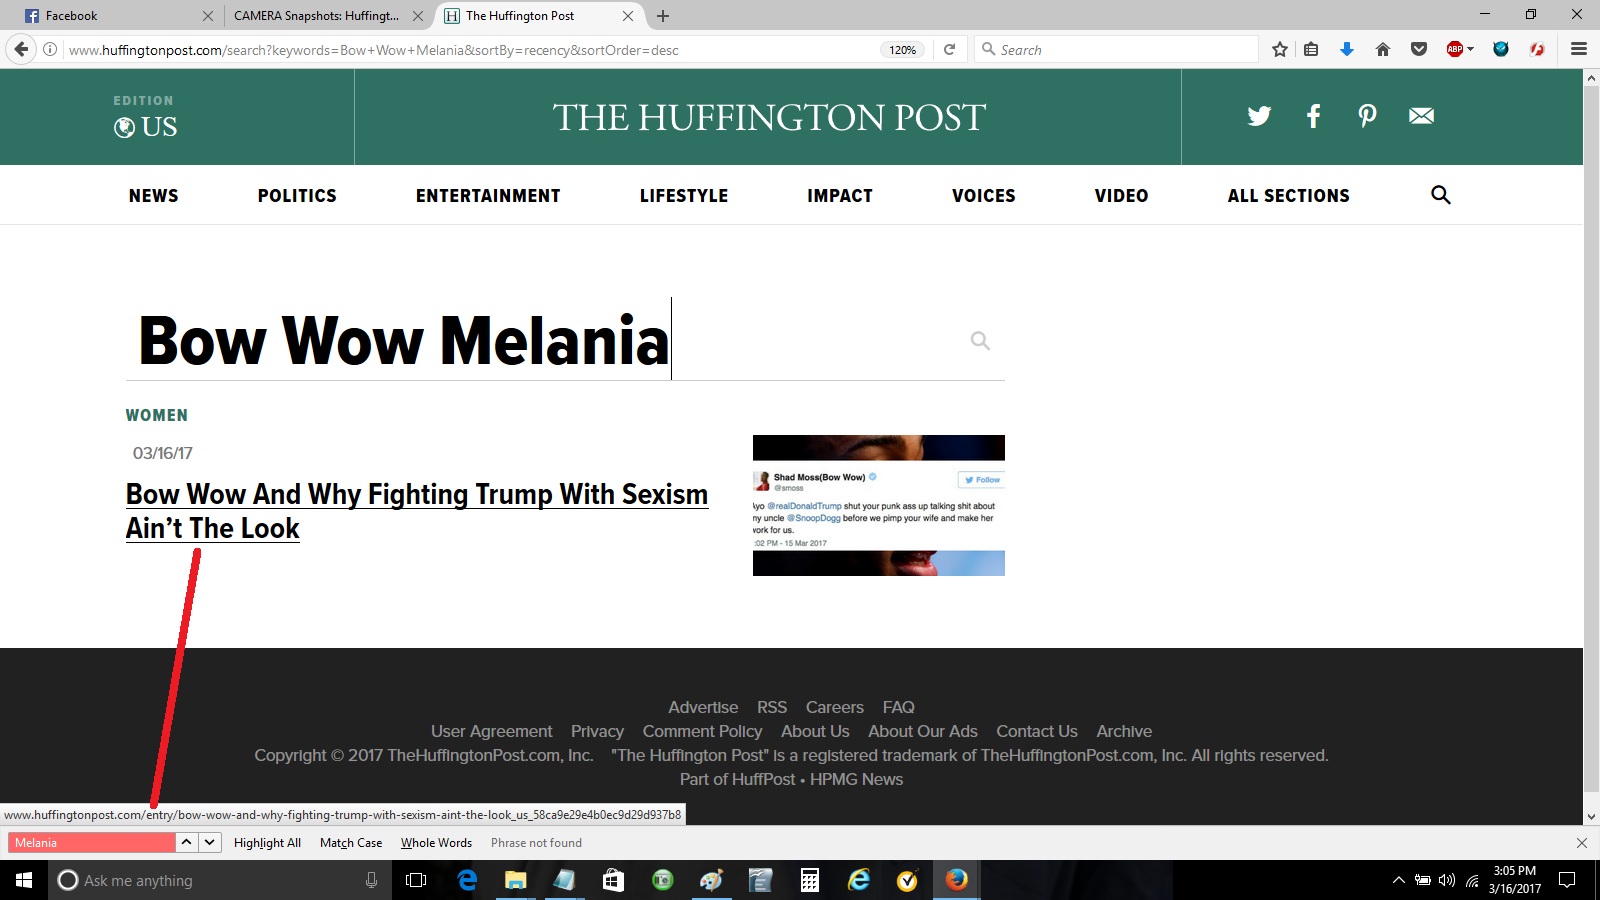Switch to the Facebook tab
The image size is (1600, 900).
click(110, 16)
